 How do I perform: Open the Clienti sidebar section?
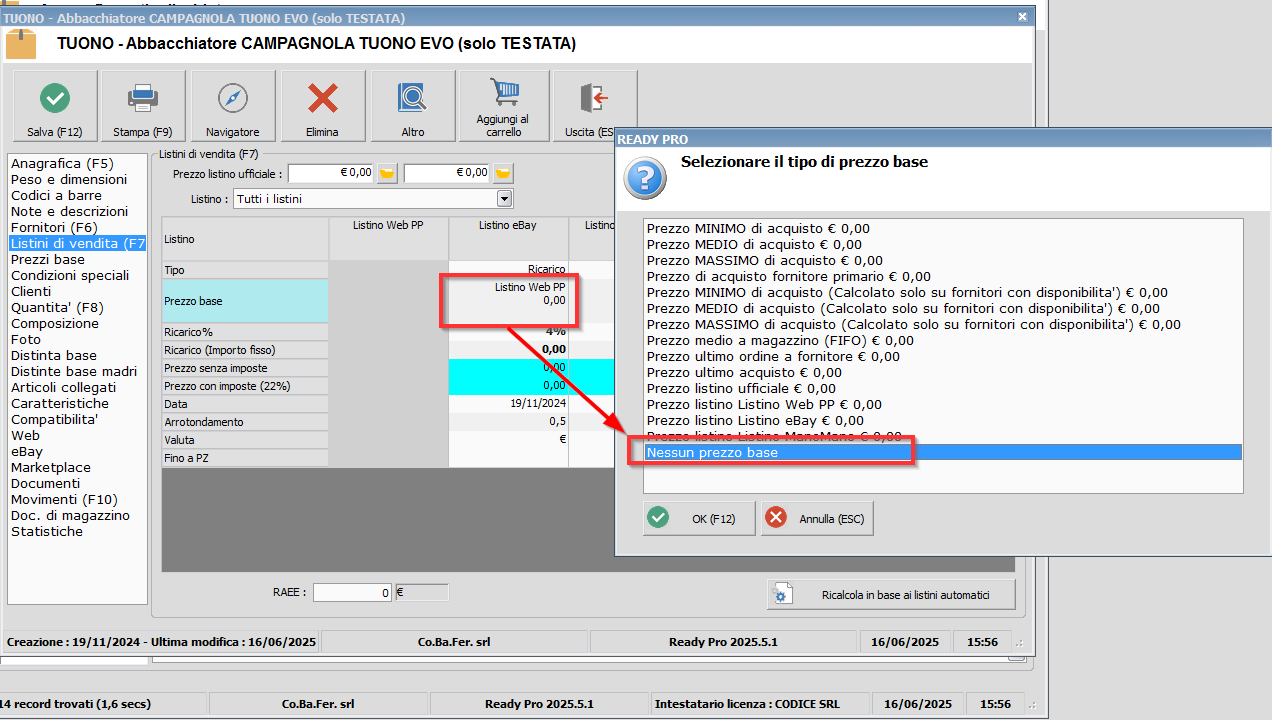(31, 291)
